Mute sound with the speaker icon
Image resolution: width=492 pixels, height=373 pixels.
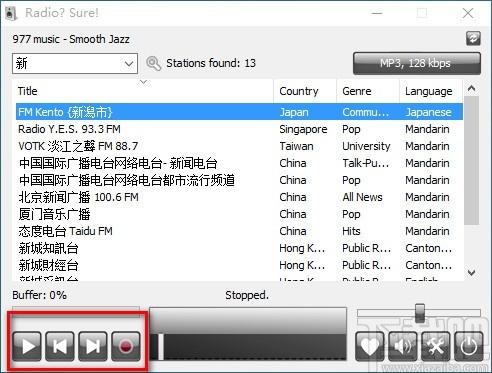(403, 346)
